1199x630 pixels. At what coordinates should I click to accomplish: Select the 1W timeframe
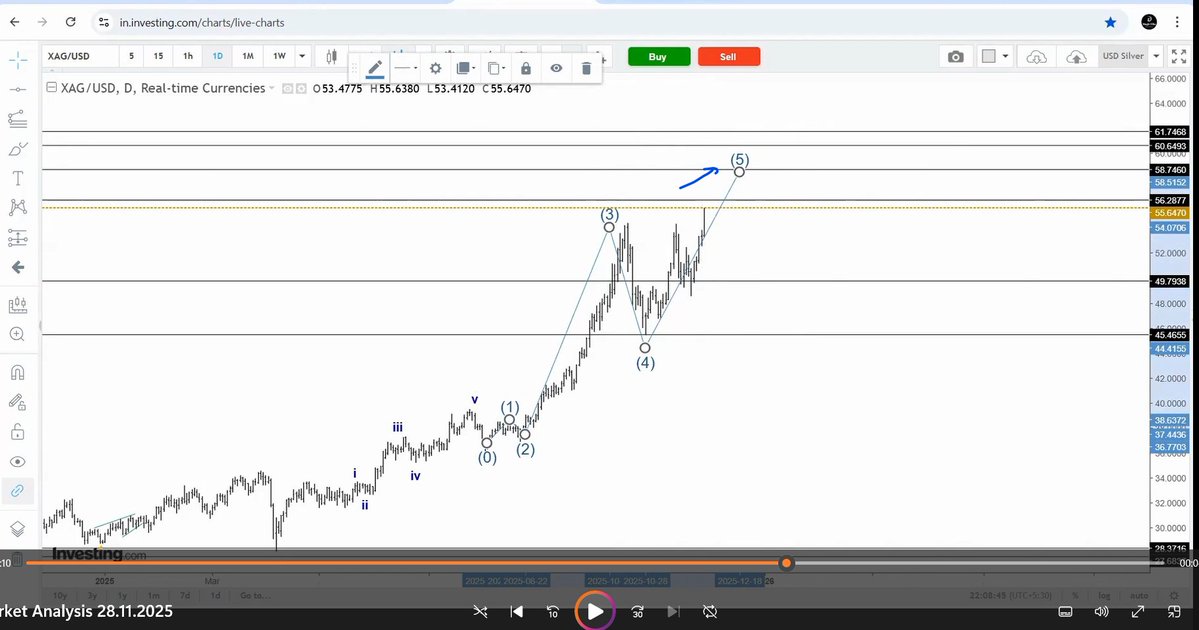(280, 56)
